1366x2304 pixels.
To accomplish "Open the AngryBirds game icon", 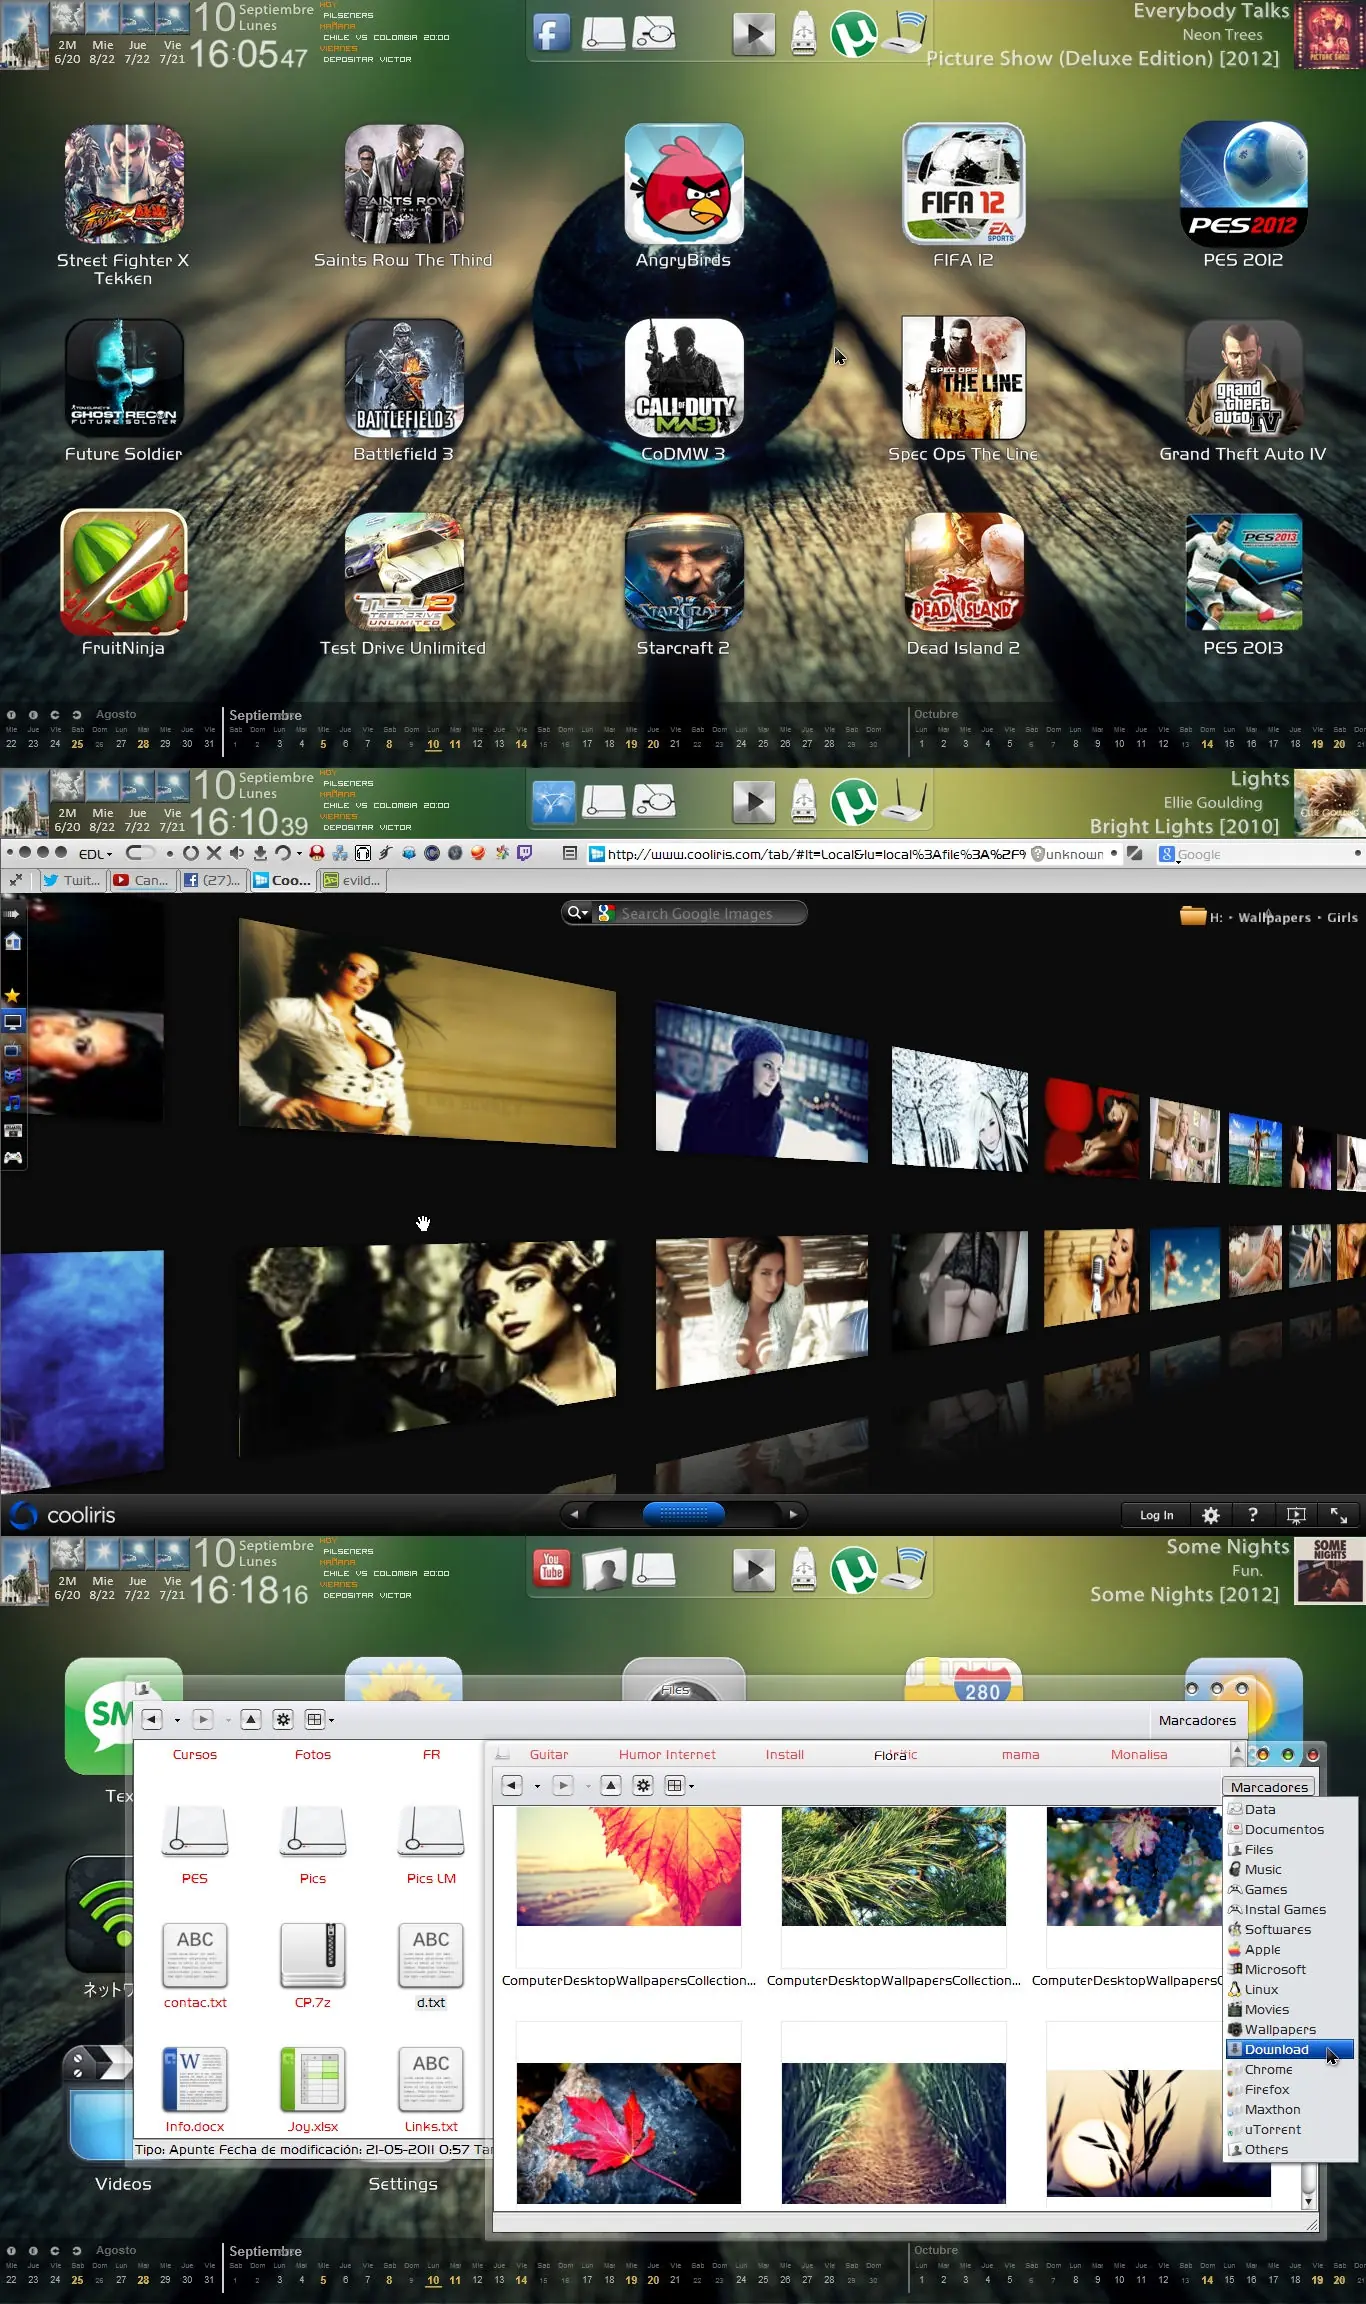I will pos(684,184).
